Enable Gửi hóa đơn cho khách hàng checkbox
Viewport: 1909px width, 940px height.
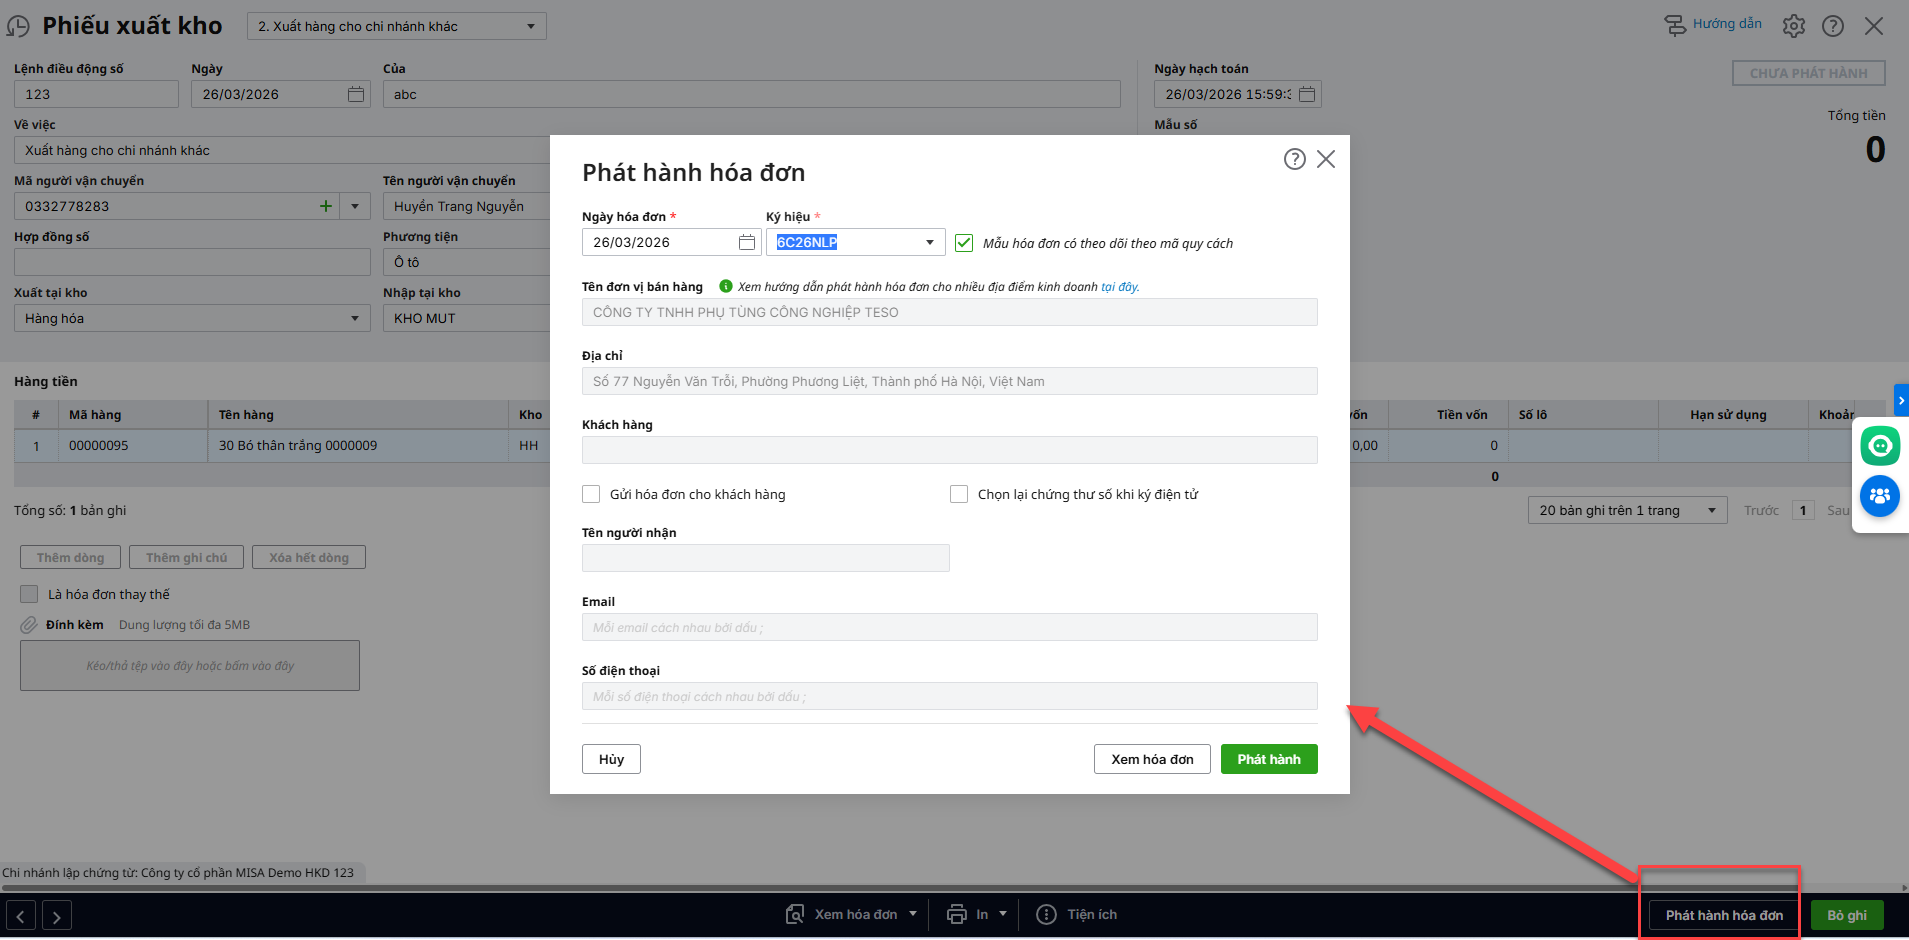tap(591, 494)
